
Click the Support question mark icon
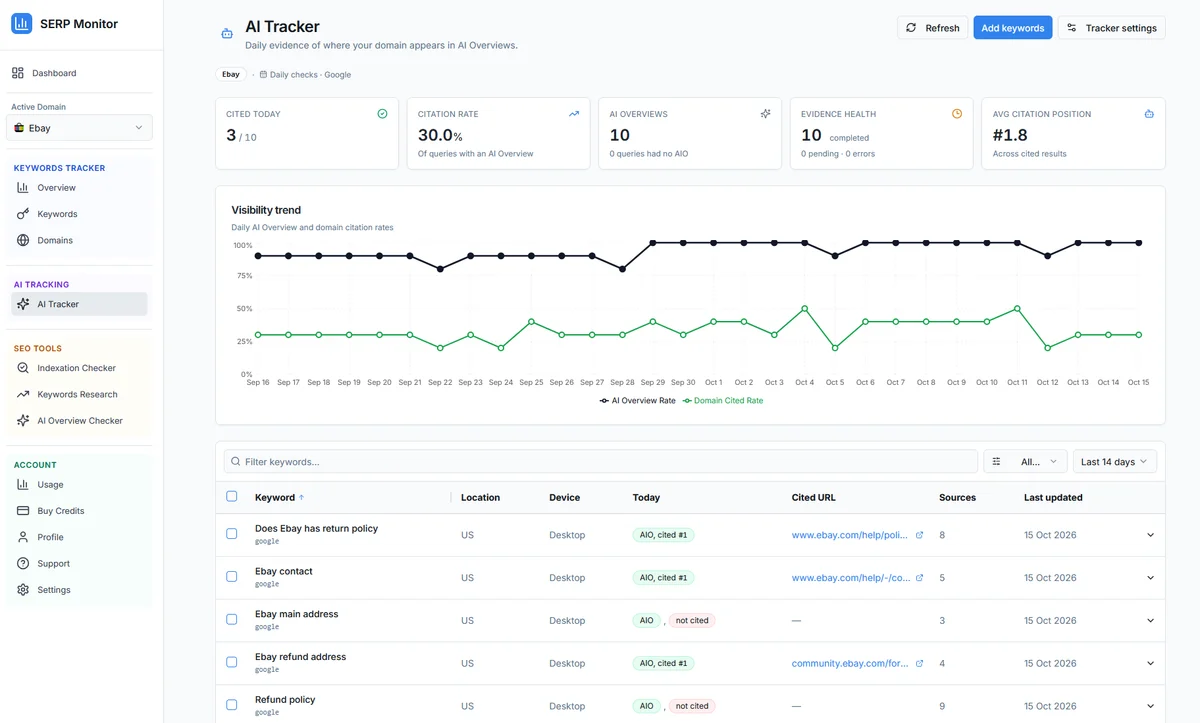click(x=23, y=564)
